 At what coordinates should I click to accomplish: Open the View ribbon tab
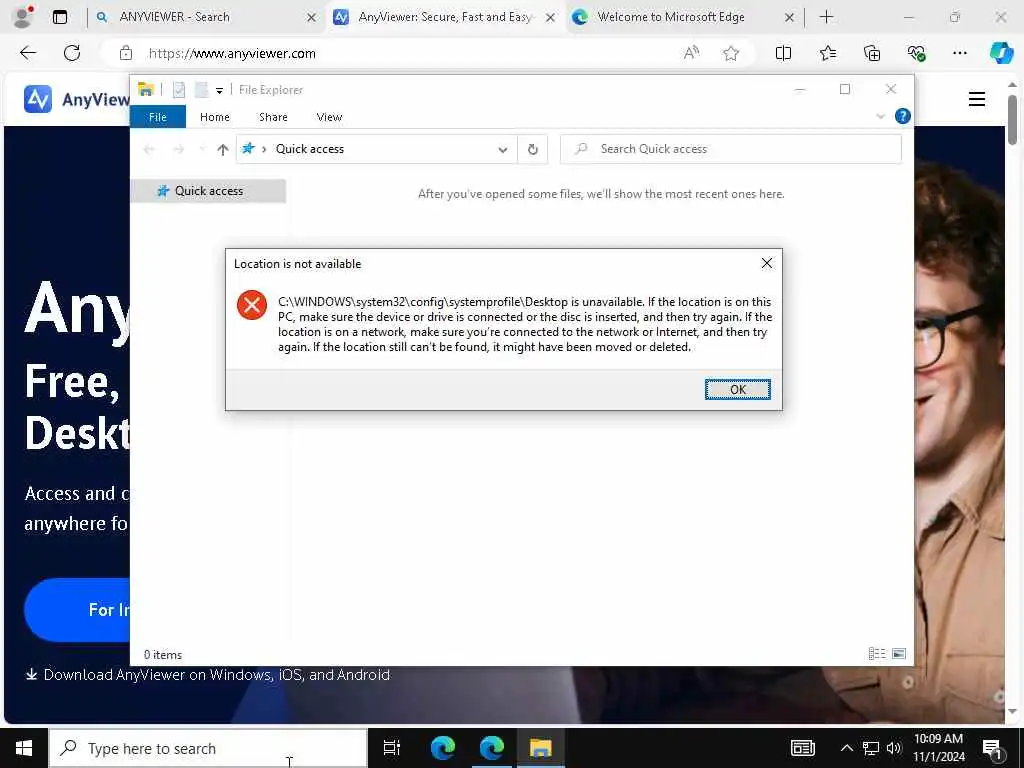(x=329, y=117)
